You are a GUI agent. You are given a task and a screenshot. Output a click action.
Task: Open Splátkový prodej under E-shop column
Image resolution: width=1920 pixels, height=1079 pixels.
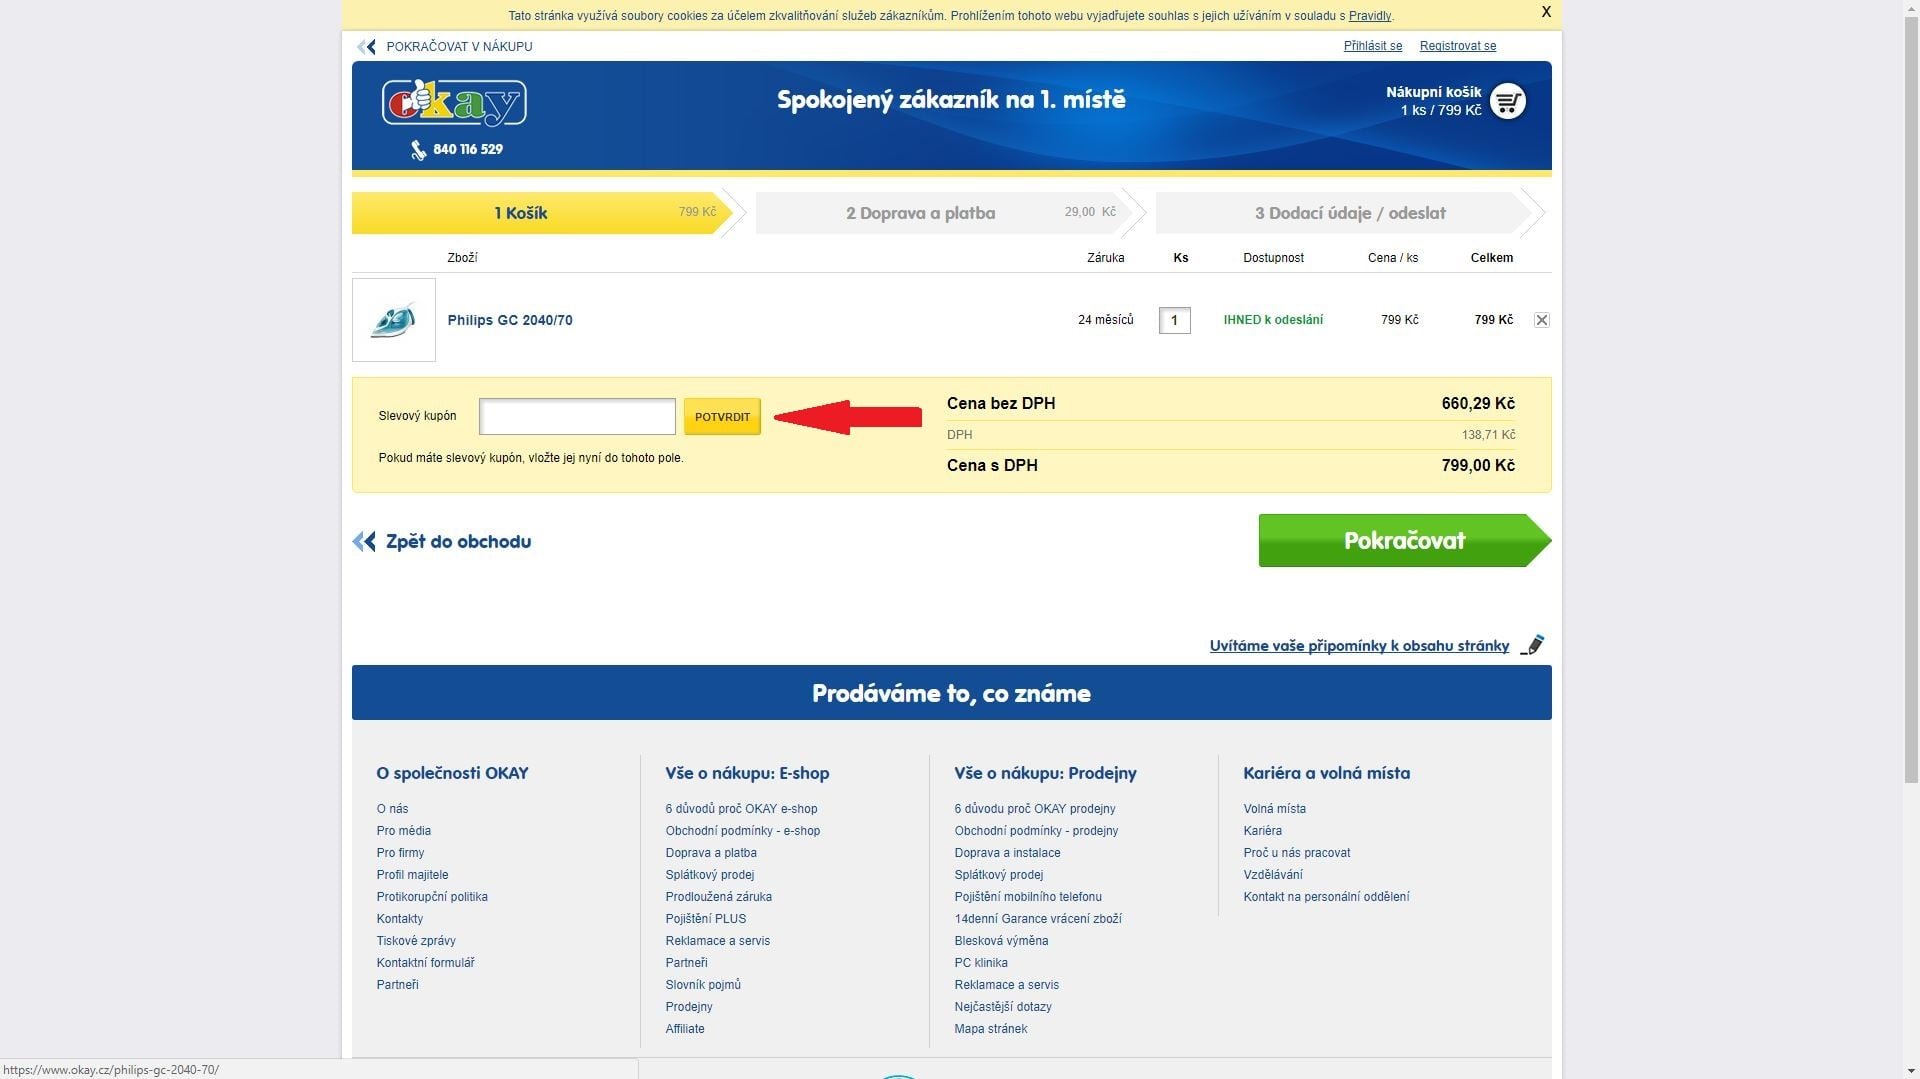[x=710, y=875]
